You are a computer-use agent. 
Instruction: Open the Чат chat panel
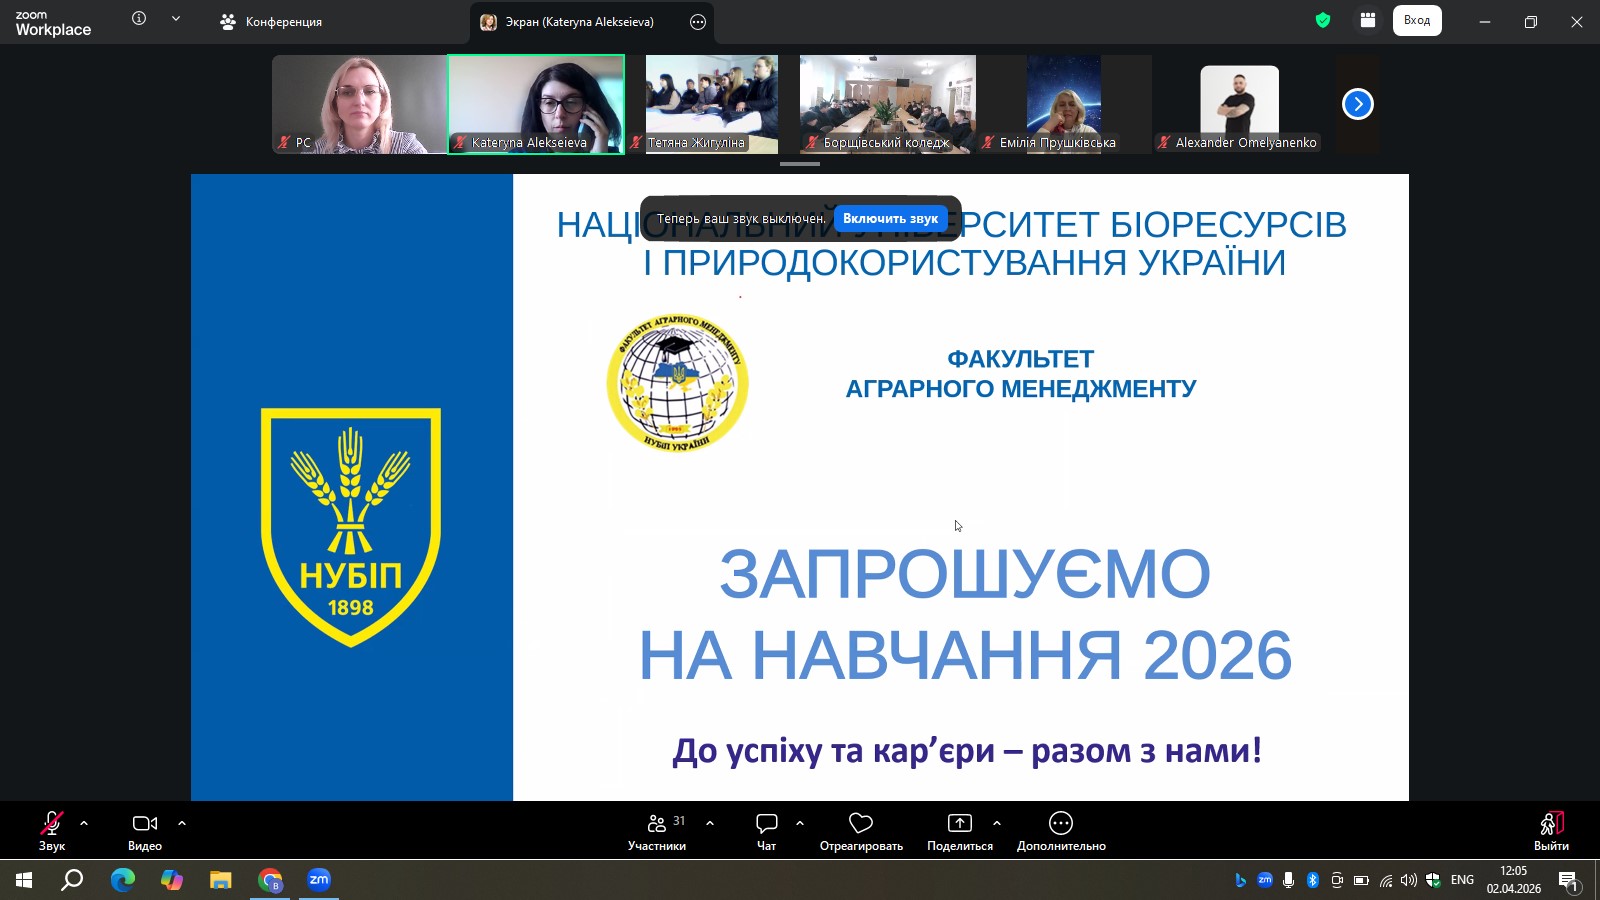766,830
